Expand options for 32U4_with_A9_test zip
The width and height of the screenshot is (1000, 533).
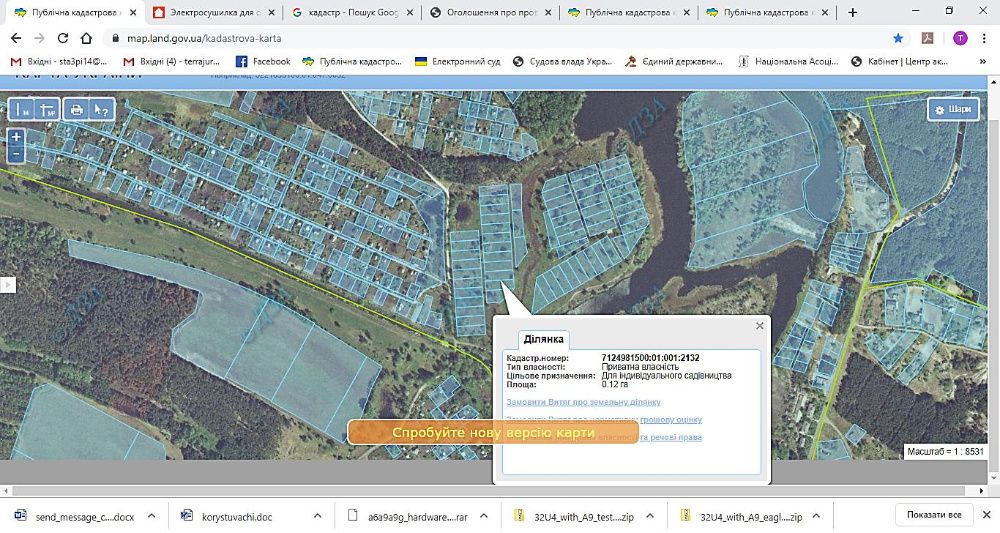[x=650, y=516]
